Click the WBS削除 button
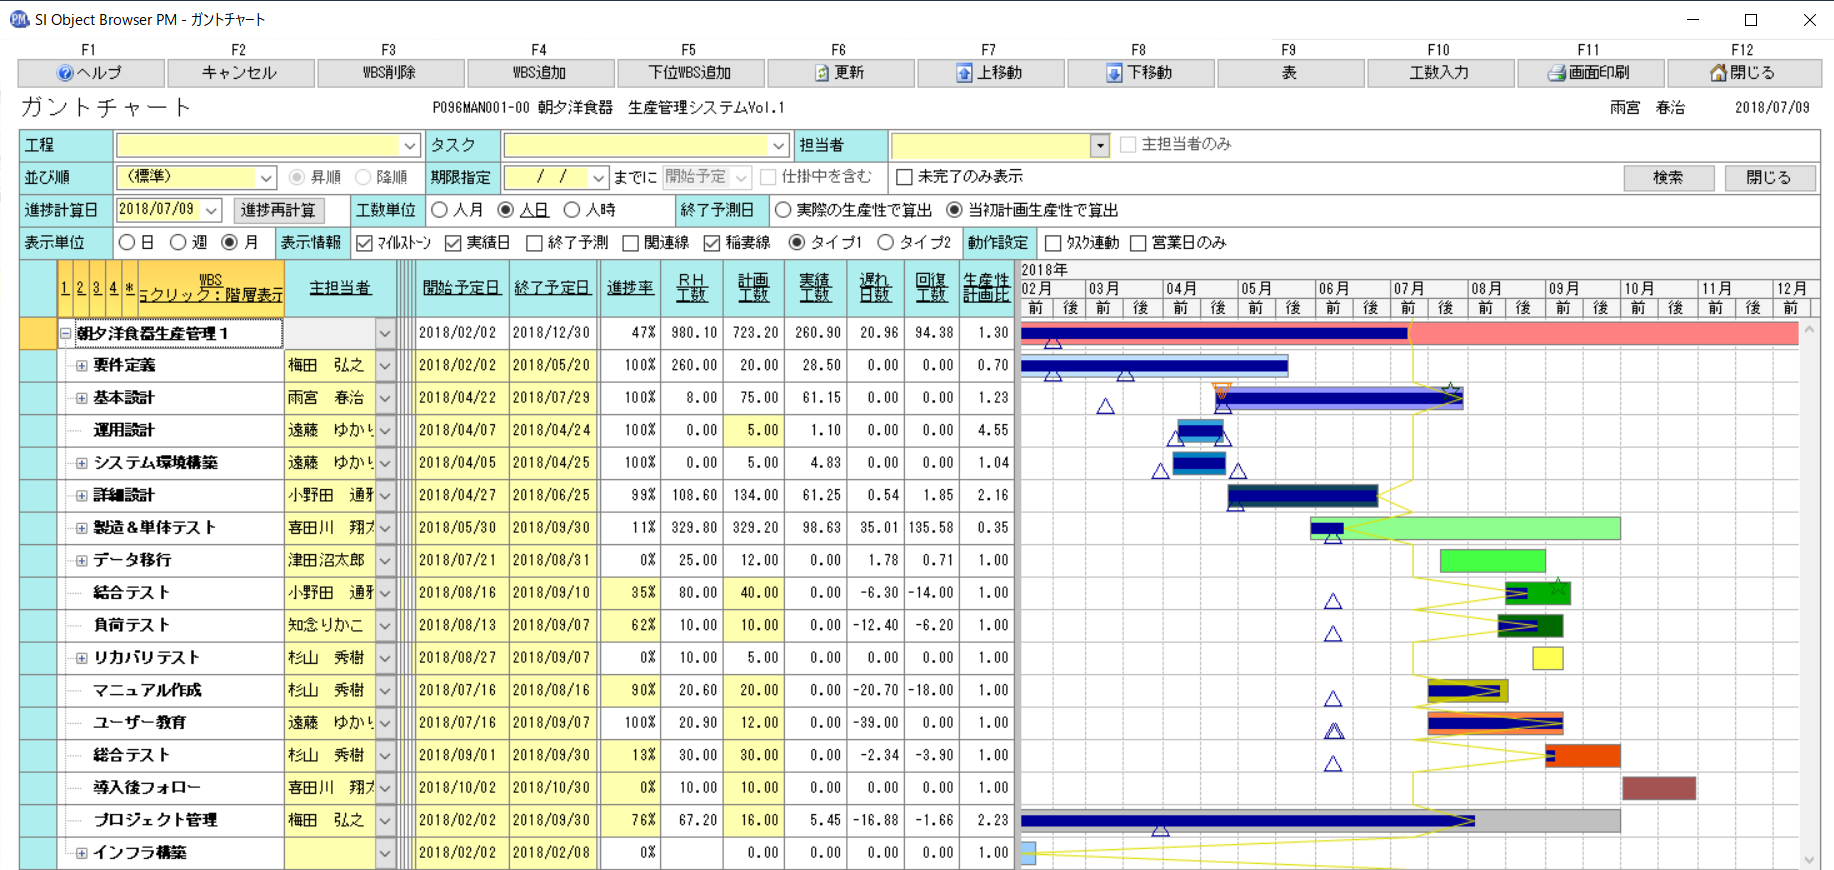1834x870 pixels. tap(389, 73)
